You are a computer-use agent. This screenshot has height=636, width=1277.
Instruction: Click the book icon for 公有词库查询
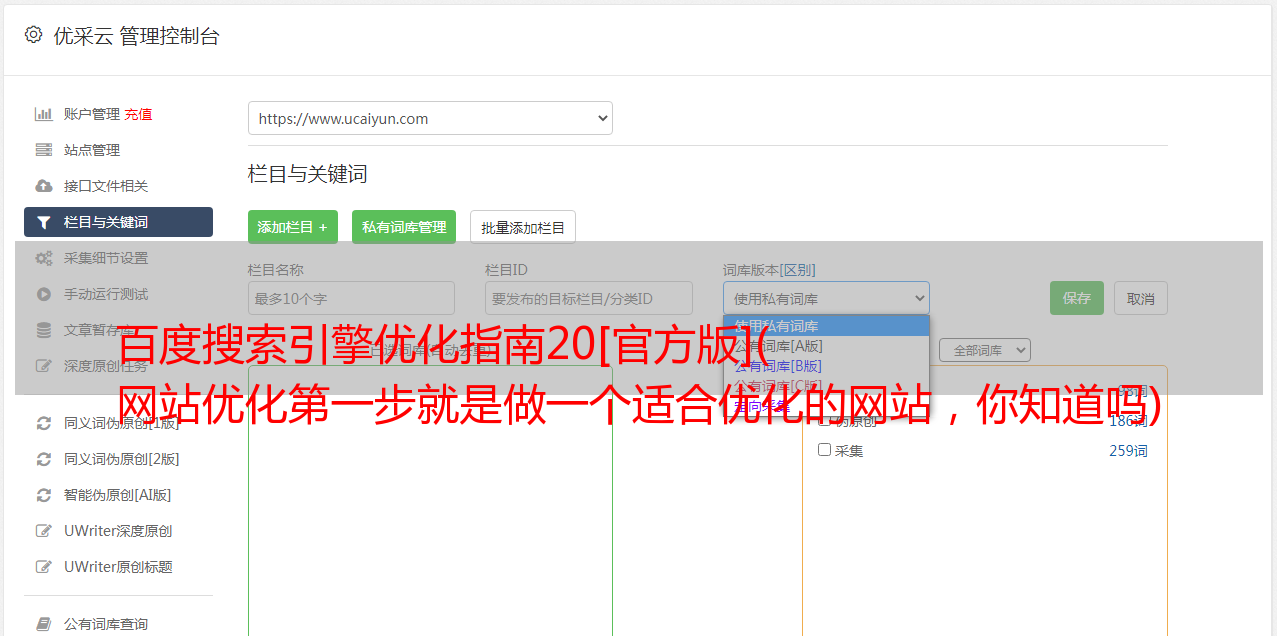pyautogui.click(x=43, y=624)
